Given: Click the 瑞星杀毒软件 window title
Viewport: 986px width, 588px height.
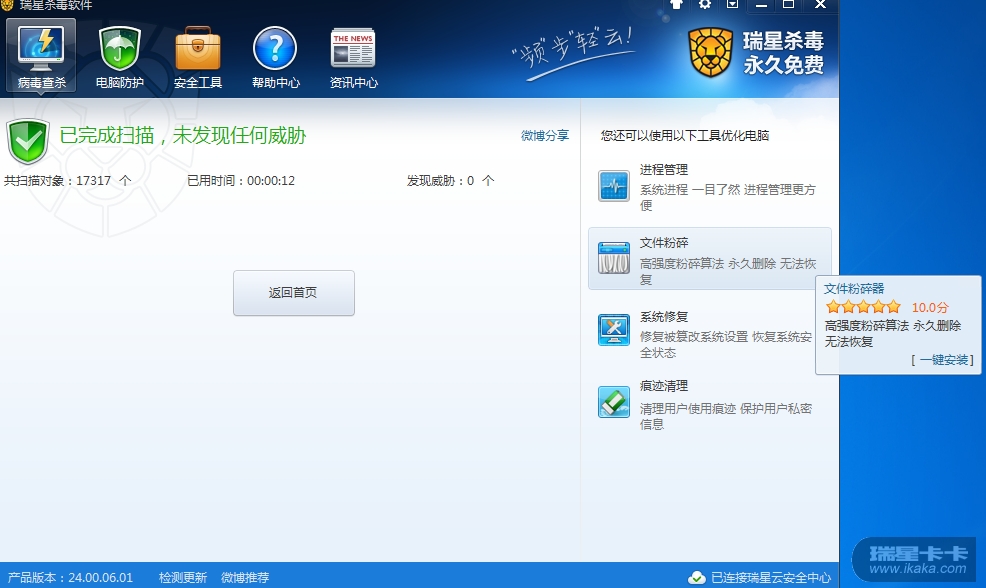Looking at the screenshot, I should tap(55, 5).
